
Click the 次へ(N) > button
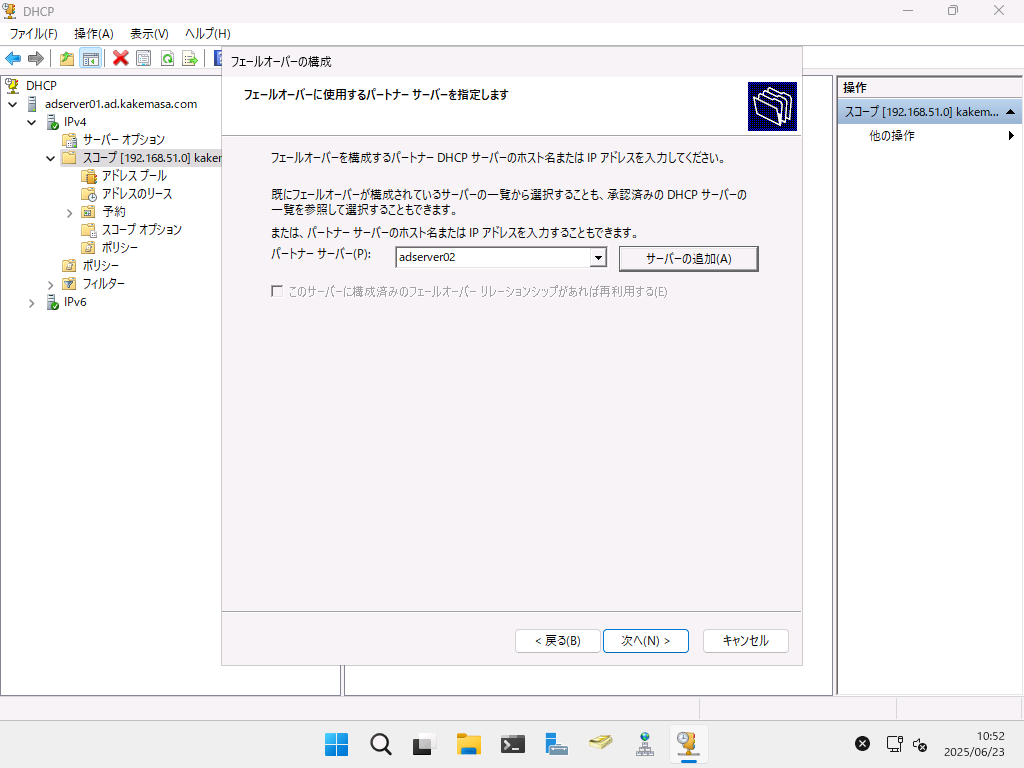646,641
